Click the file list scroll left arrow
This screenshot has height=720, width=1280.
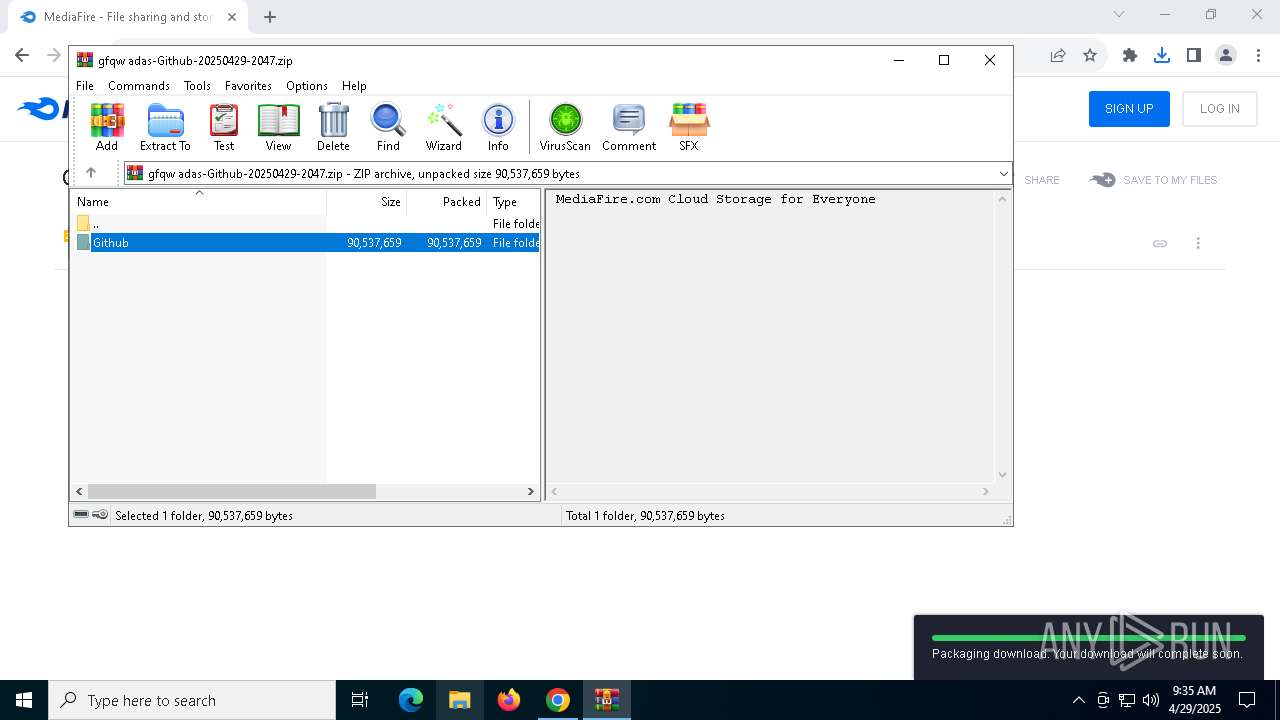[x=80, y=491]
